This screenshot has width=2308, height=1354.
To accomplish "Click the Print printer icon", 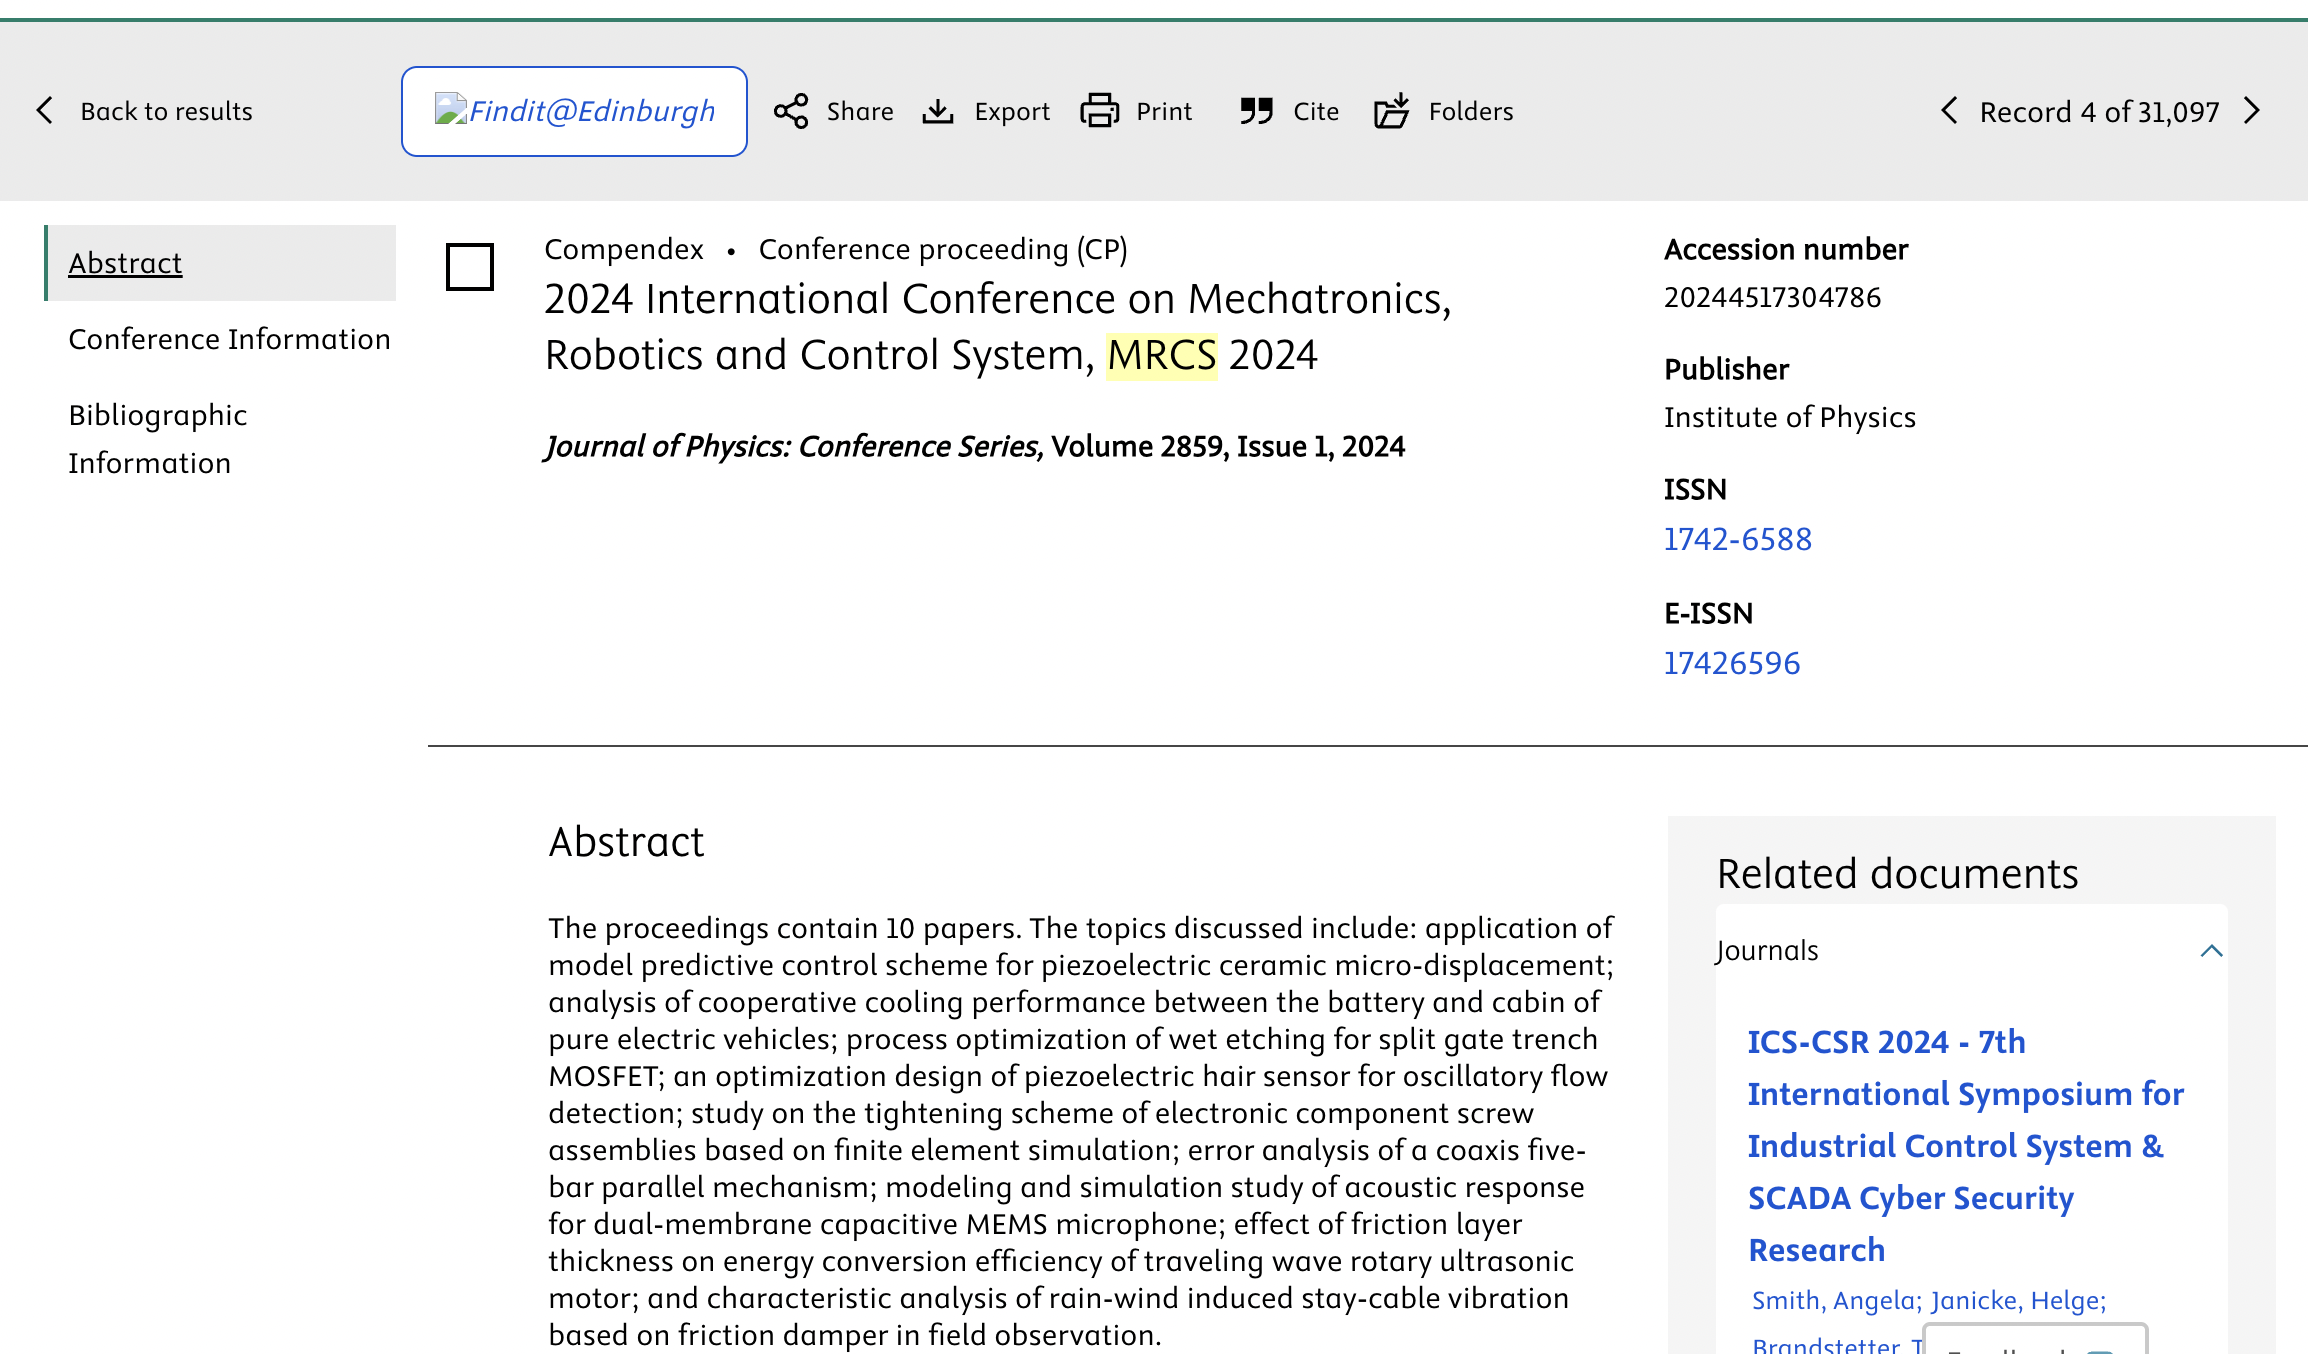I will pyautogui.click(x=1099, y=111).
